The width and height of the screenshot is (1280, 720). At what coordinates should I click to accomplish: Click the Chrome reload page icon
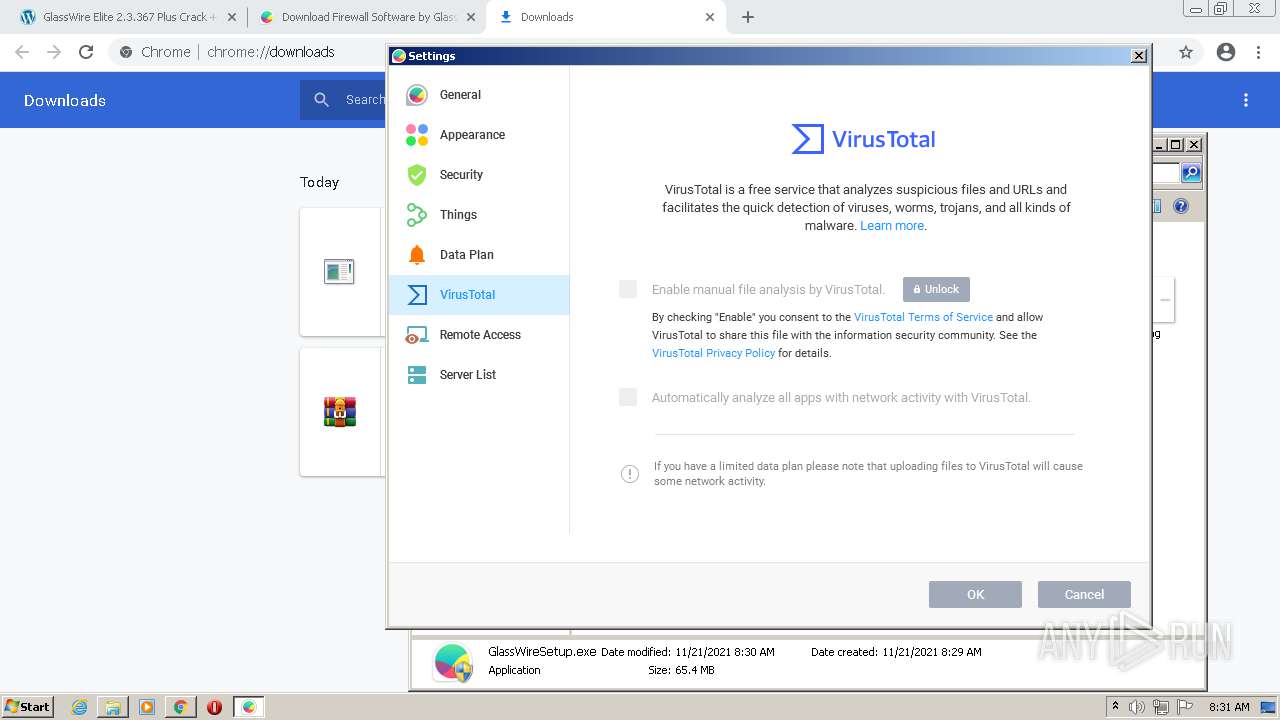(x=86, y=52)
